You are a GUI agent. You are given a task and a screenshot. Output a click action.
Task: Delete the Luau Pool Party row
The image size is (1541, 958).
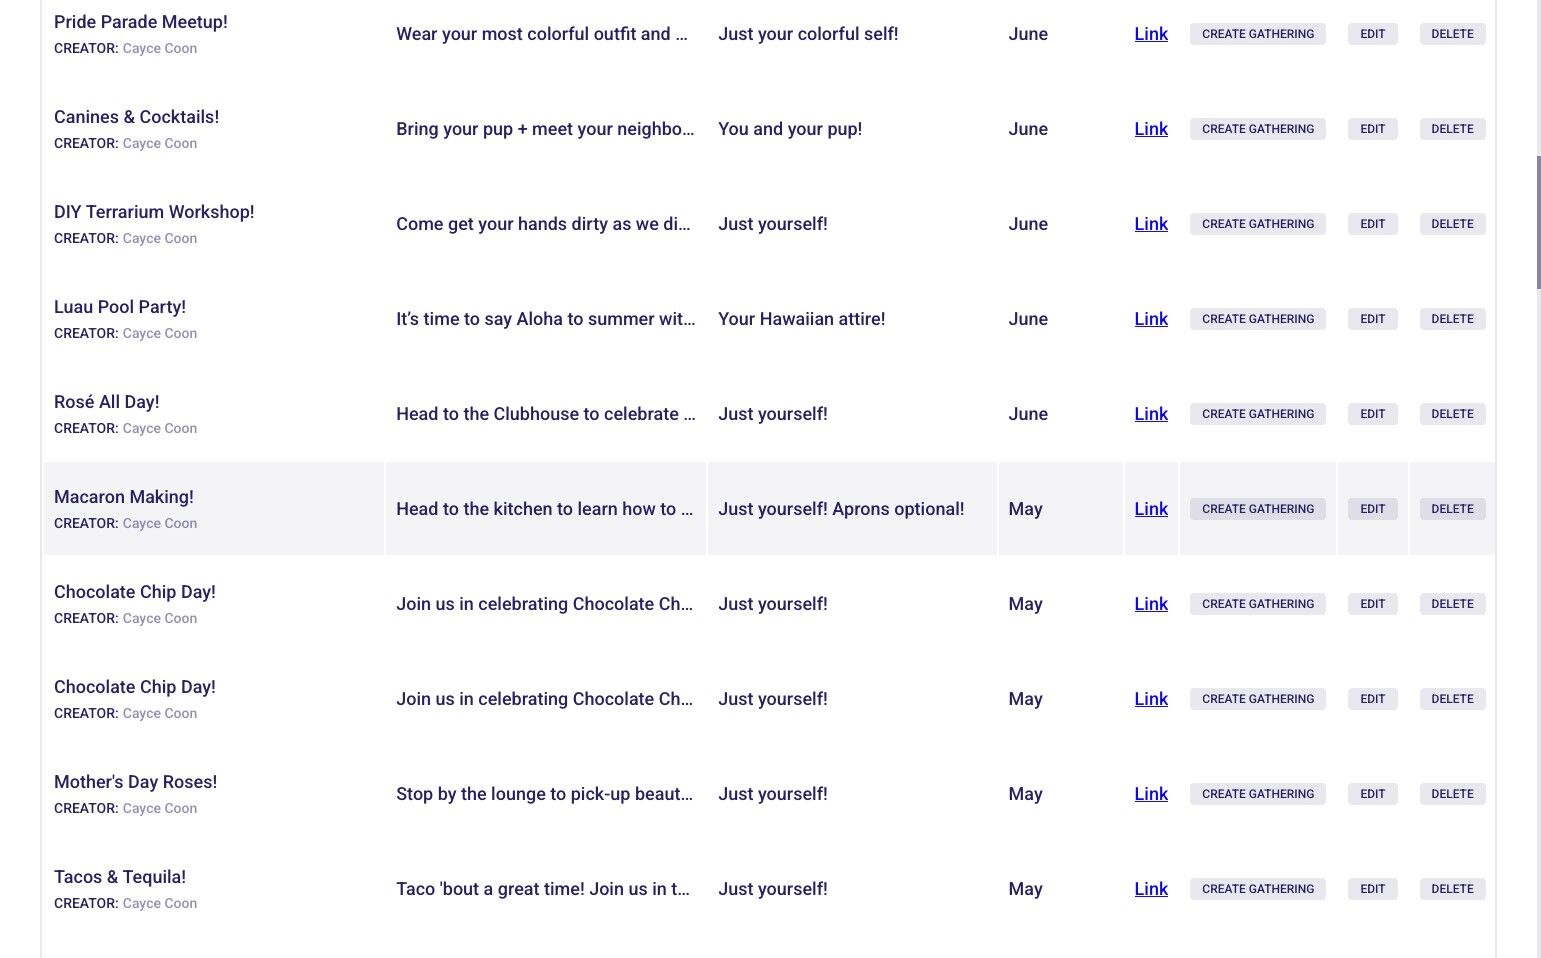tap(1452, 319)
